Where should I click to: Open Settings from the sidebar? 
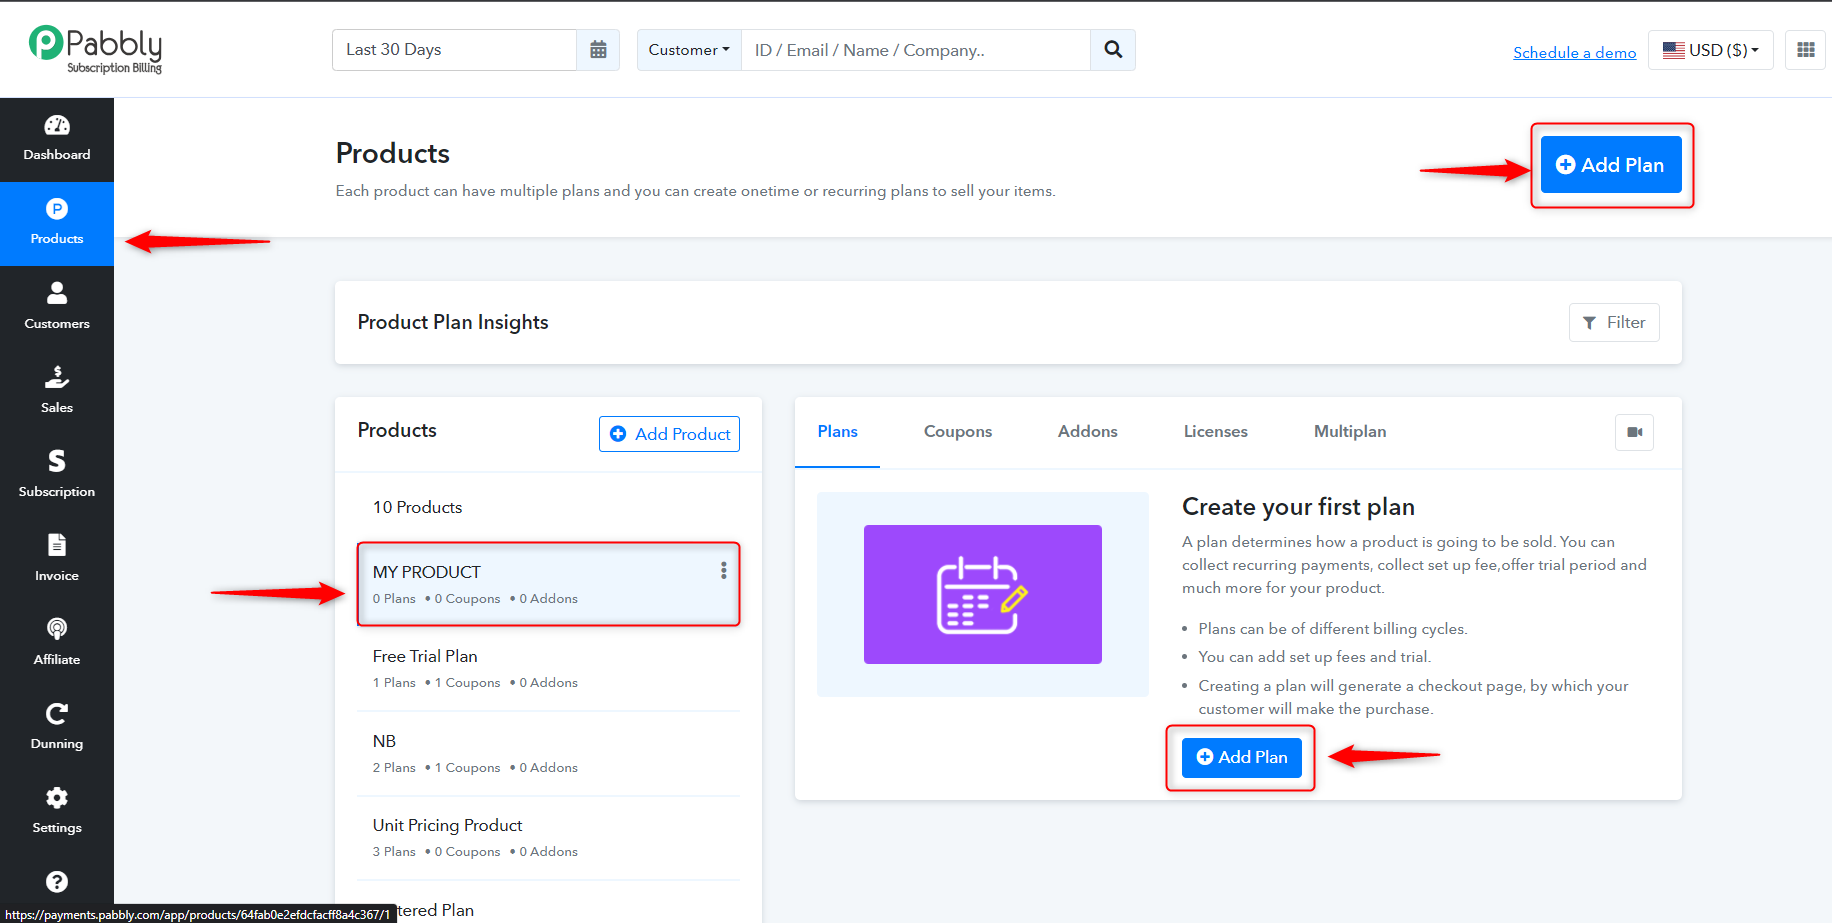[57, 811]
